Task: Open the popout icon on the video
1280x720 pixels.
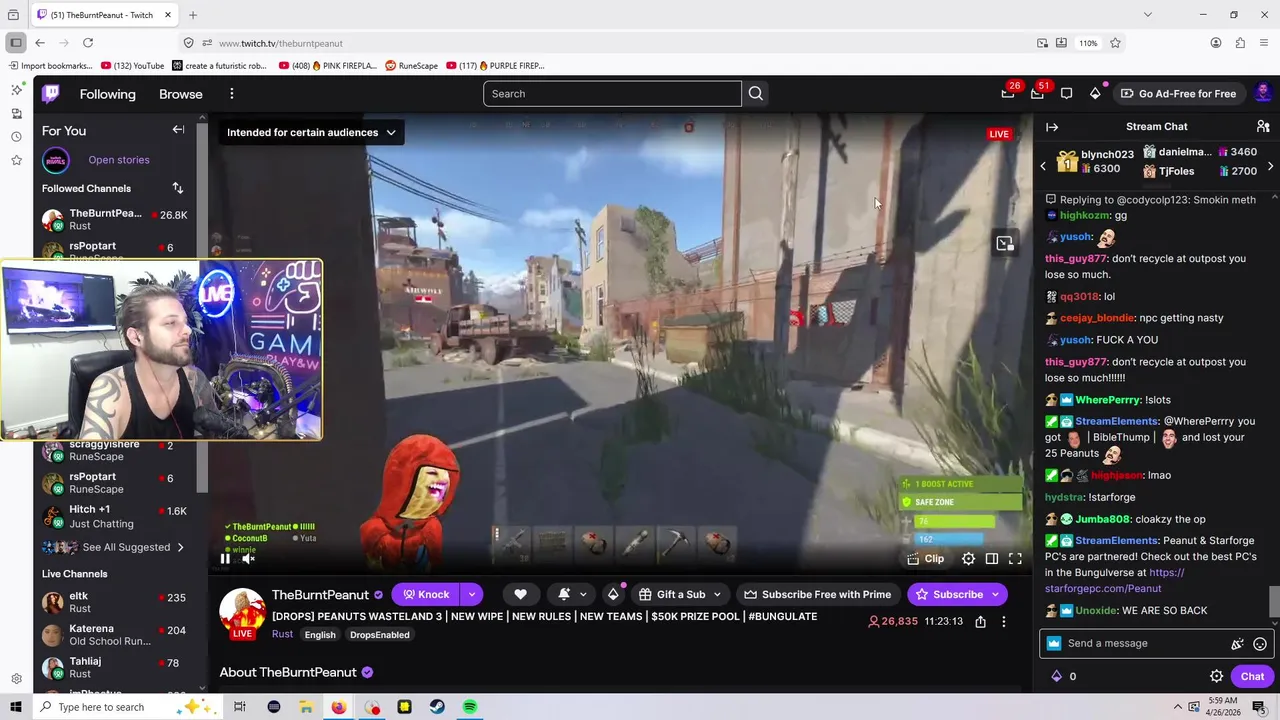Action: point(1005,244)
